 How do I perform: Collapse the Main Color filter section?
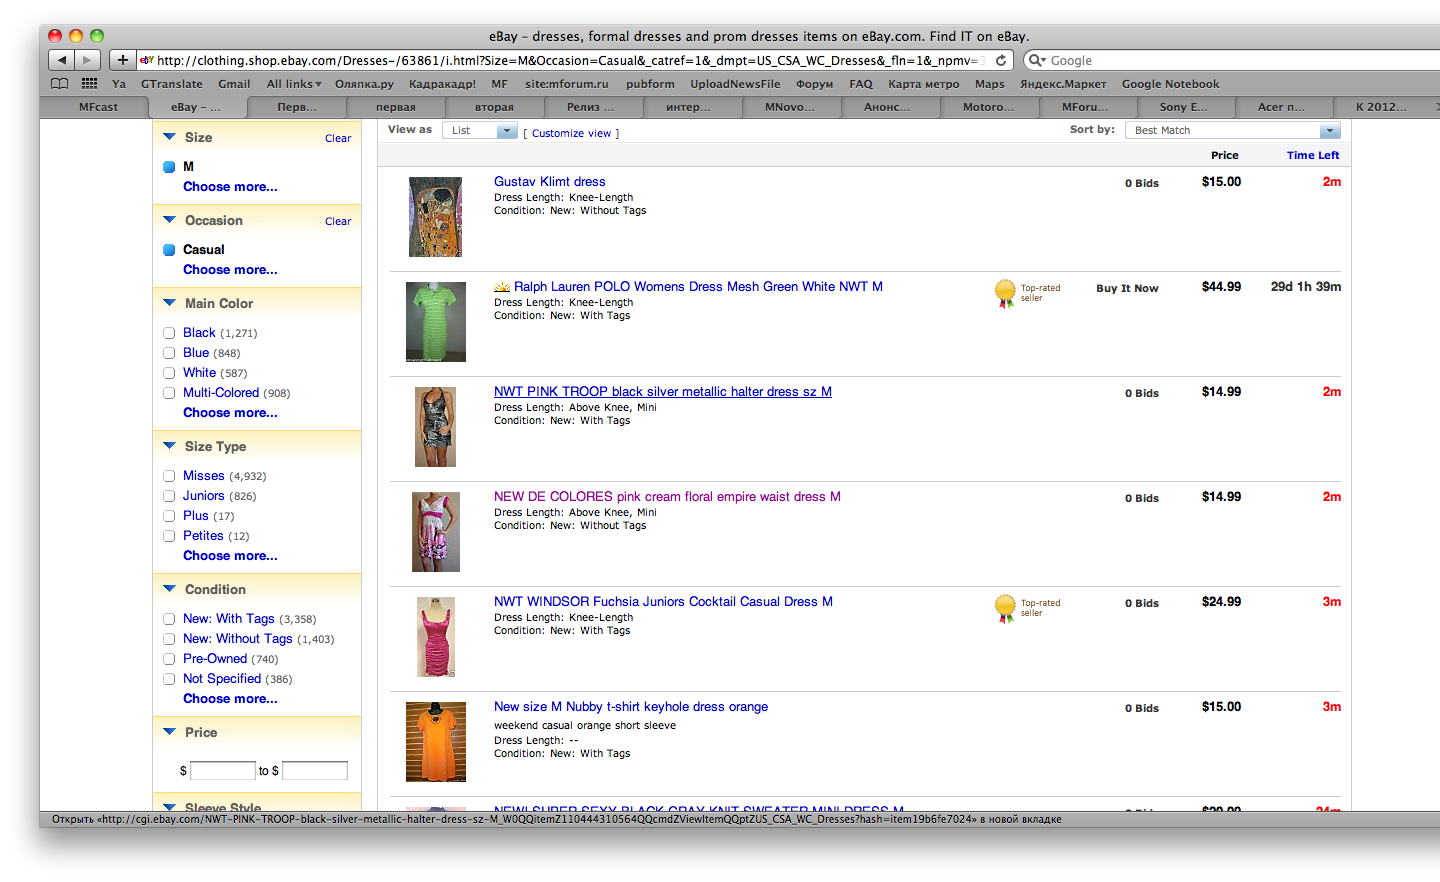click(169, 303)
